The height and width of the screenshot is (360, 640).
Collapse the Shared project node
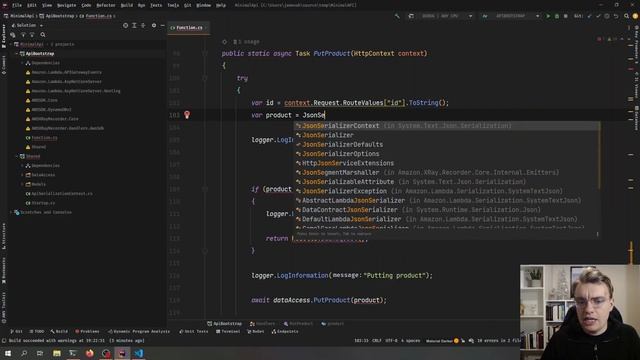click(x=17, y=156)
